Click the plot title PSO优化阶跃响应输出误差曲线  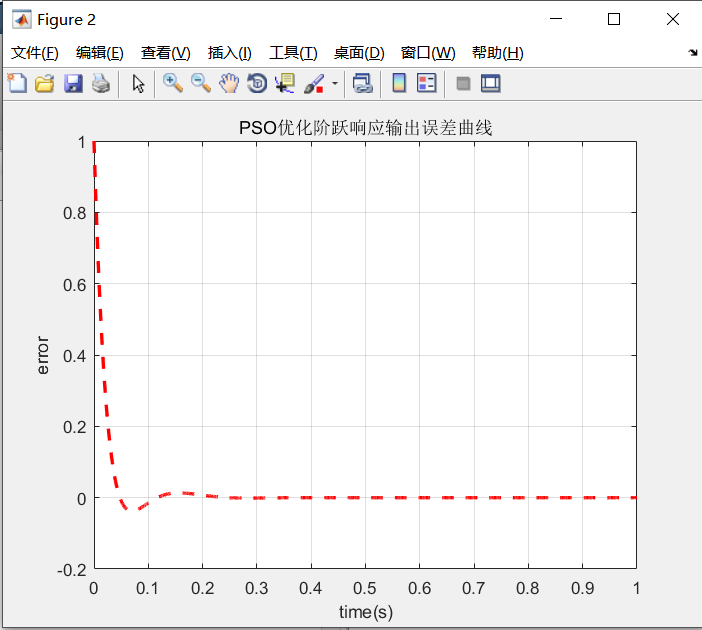(x=365, y=128)
